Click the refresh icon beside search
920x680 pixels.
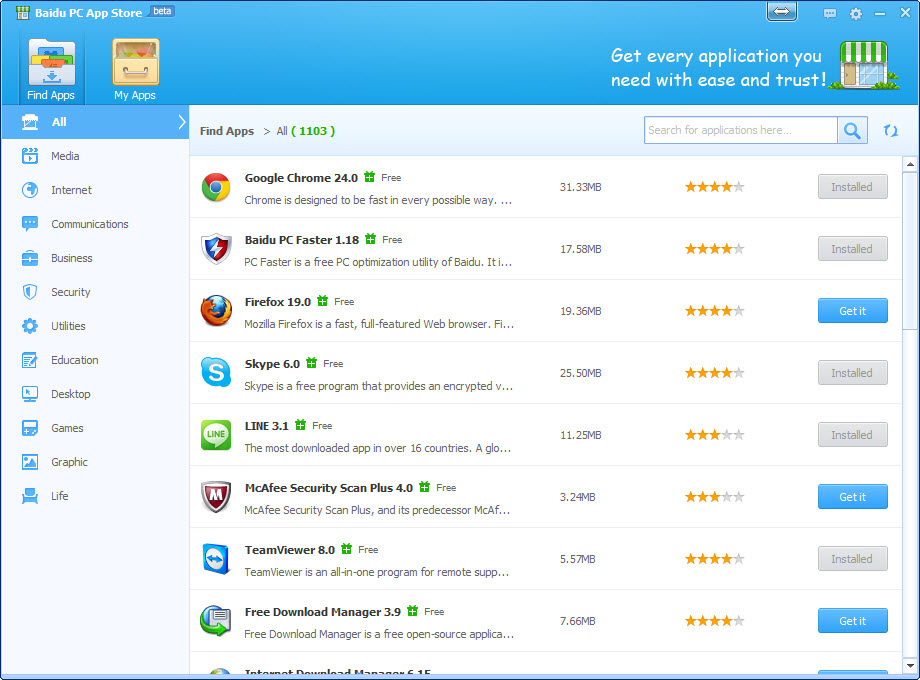[x=891, y=130]
